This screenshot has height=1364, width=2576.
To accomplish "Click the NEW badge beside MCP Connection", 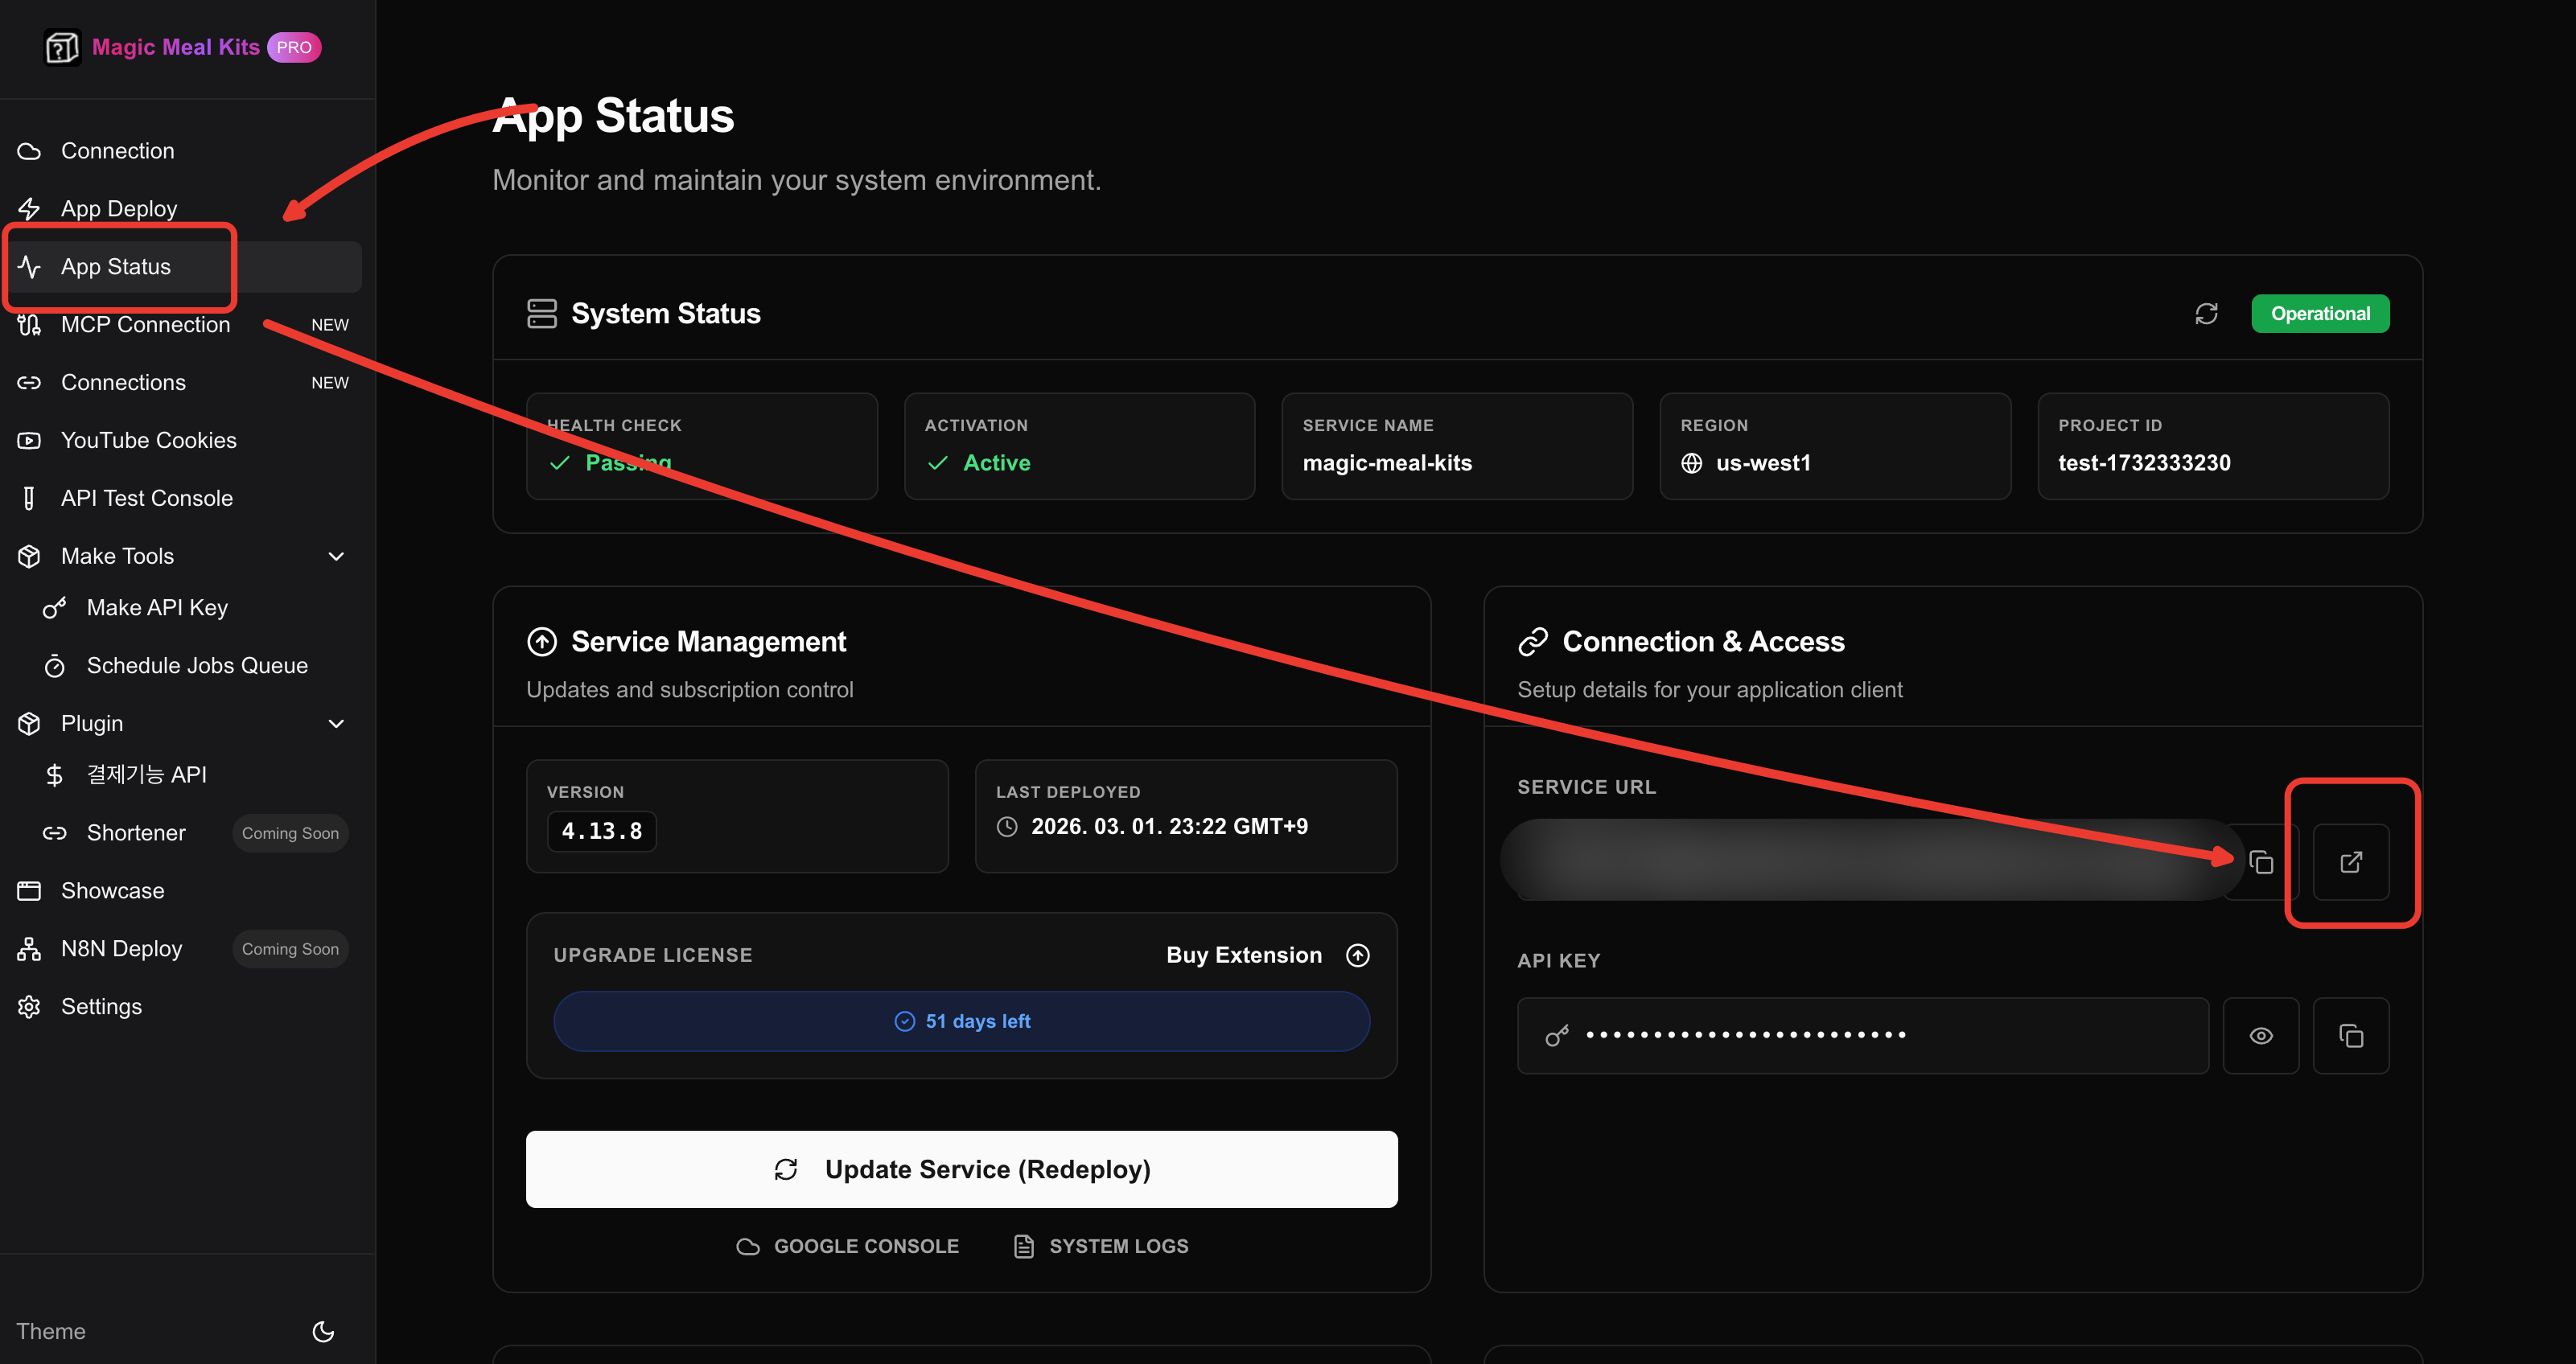I will click(x=330, y=325).
